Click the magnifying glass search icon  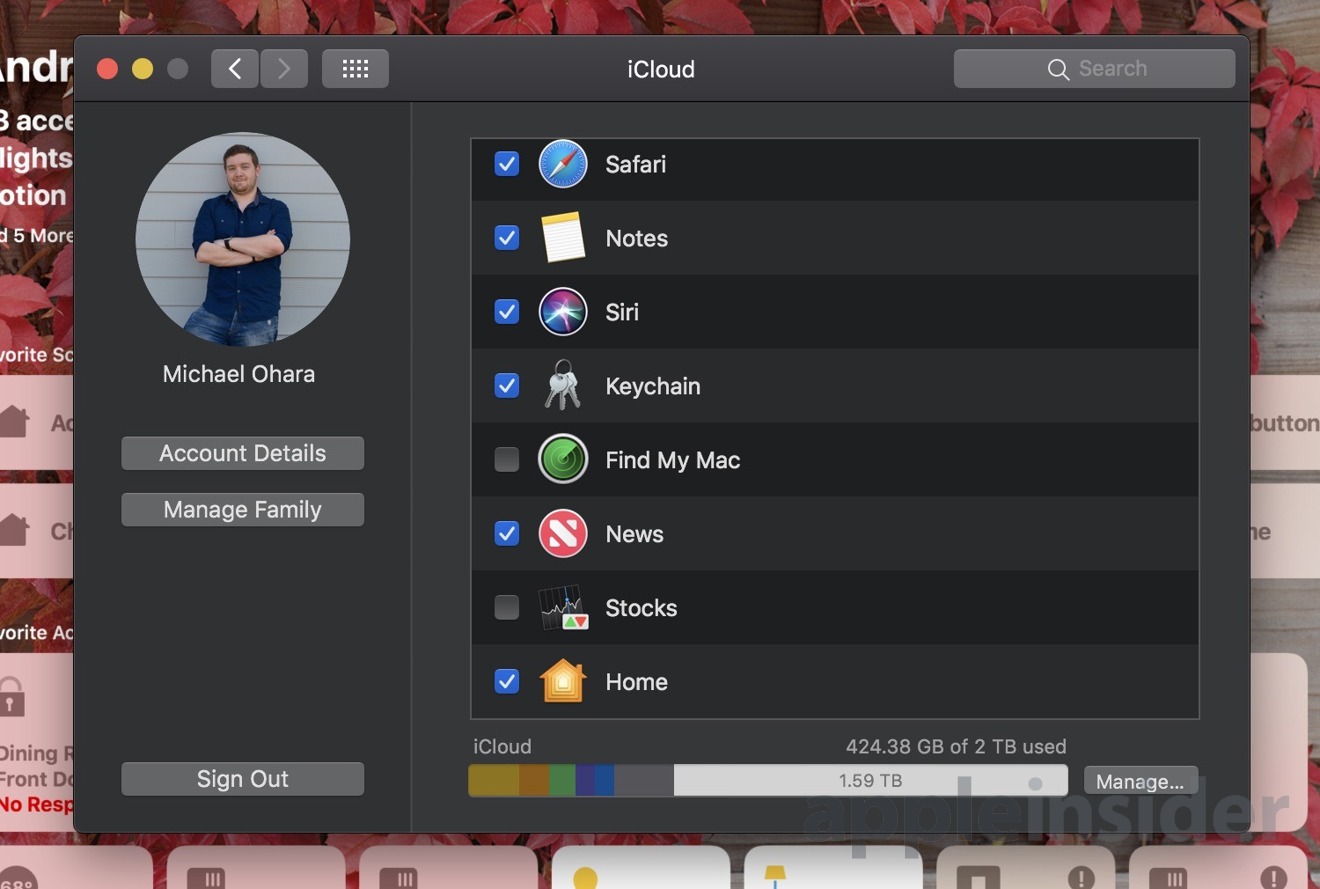point(1058,69)
